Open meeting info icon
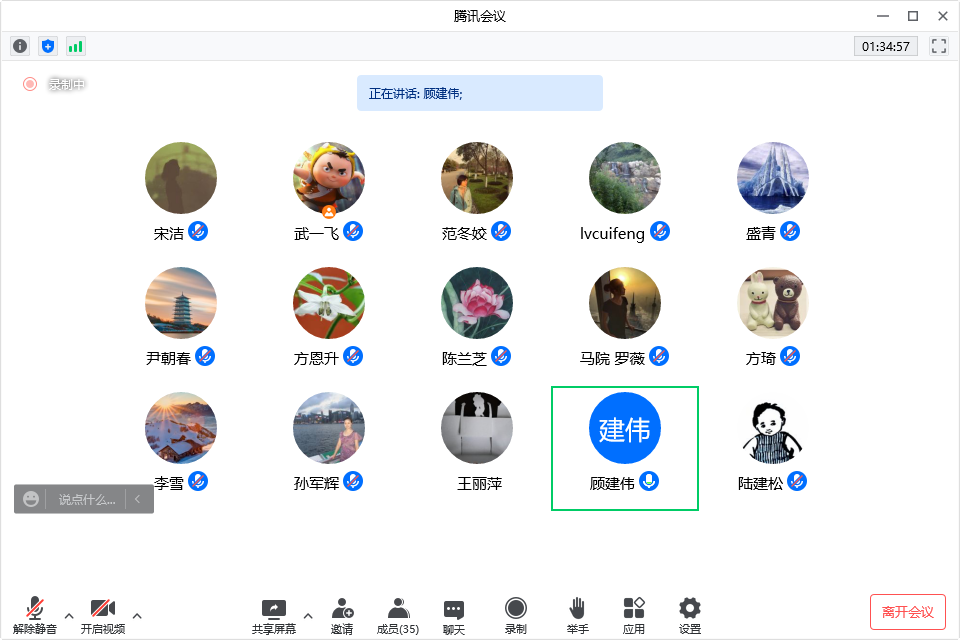 coord(20,46)
